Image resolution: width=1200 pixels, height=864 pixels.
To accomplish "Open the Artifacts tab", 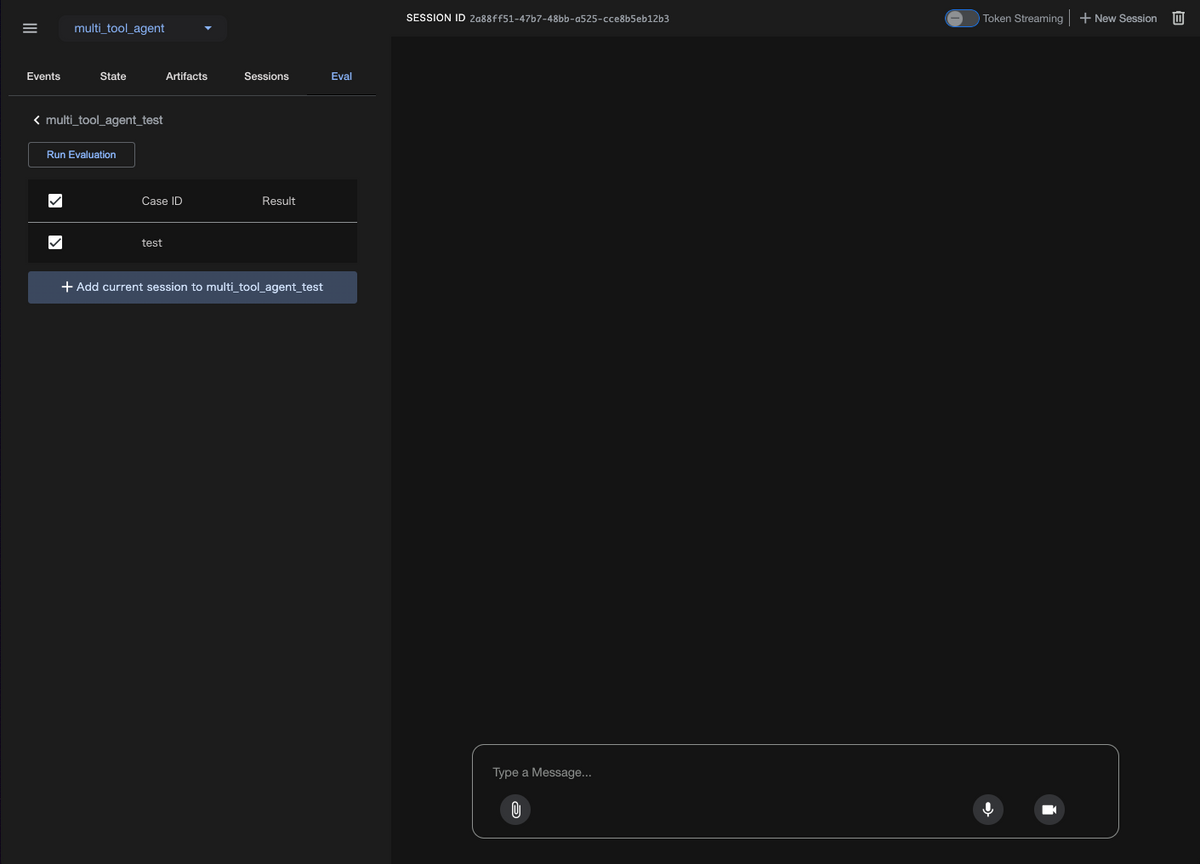I will (x=187, y=76).
